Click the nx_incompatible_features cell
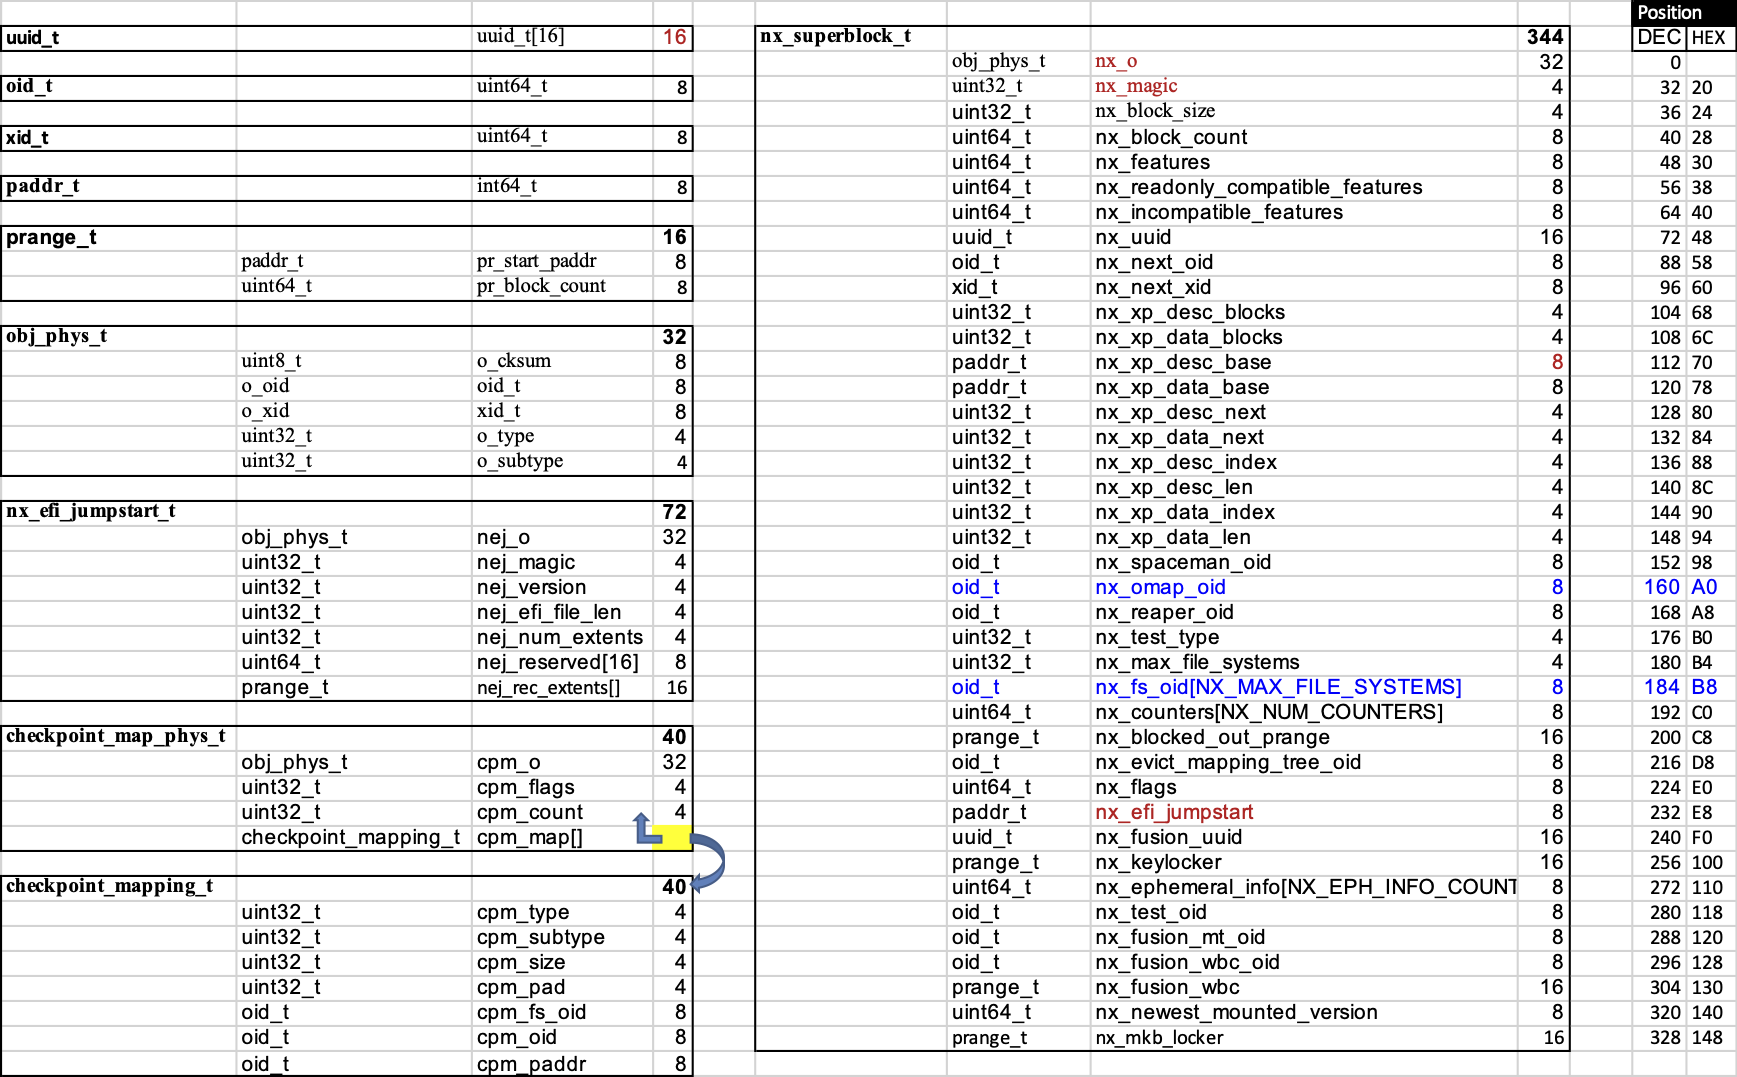Screen dimensions: 1737x1077 point(1304,212)
